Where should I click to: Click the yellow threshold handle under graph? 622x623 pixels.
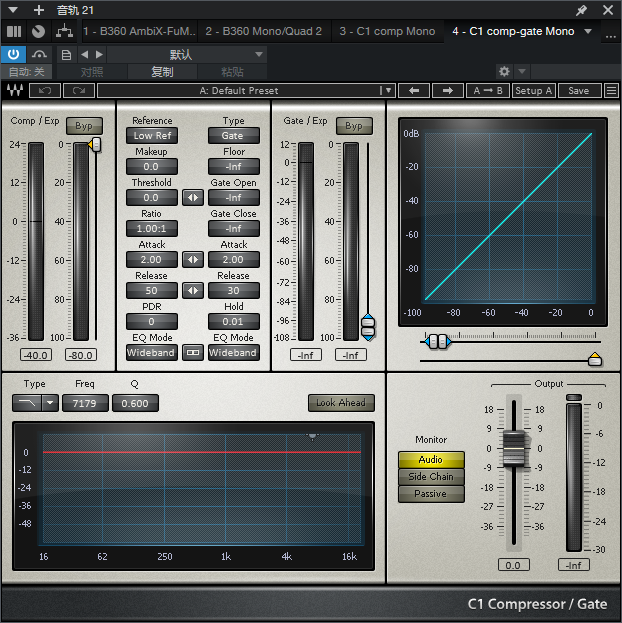595,359
